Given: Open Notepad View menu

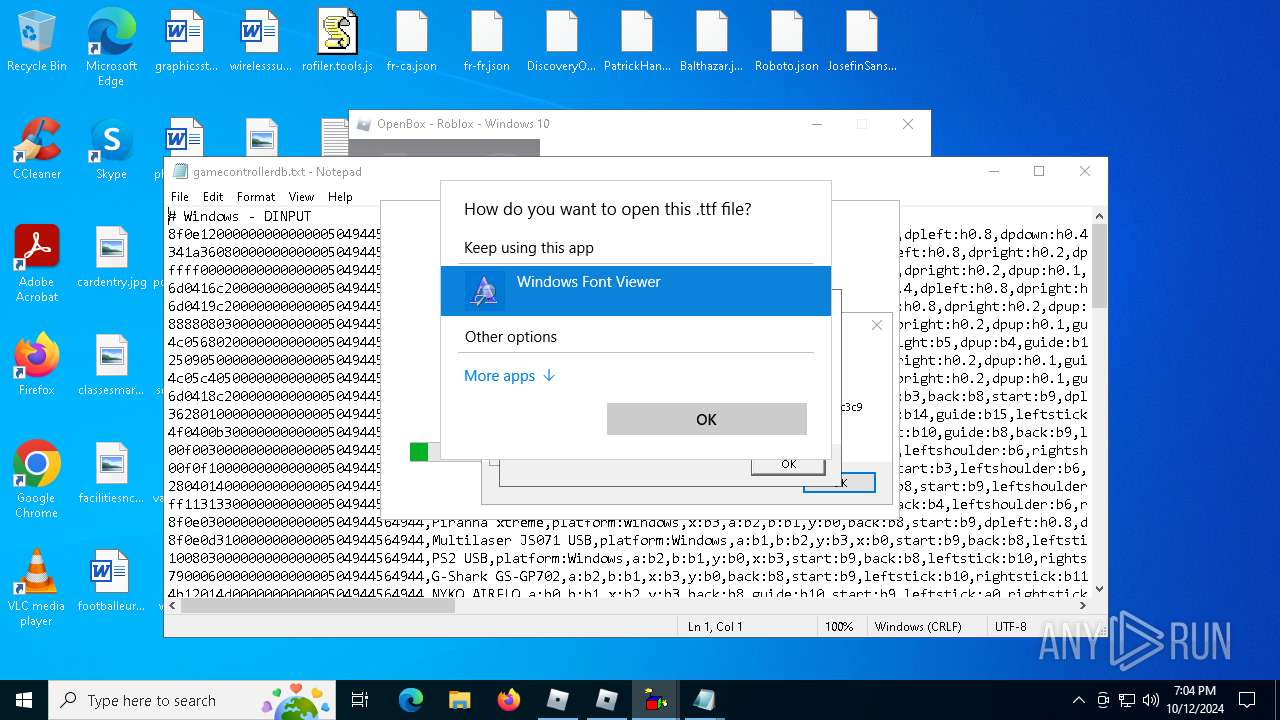Looking at the screenshot, I should pos(301,197).
